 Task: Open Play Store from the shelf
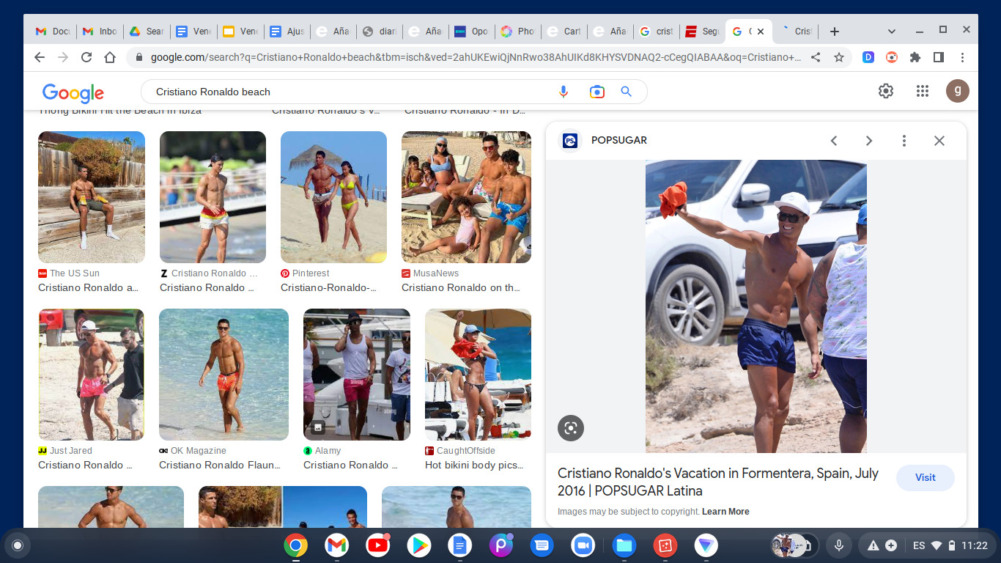tap(419, 545)
